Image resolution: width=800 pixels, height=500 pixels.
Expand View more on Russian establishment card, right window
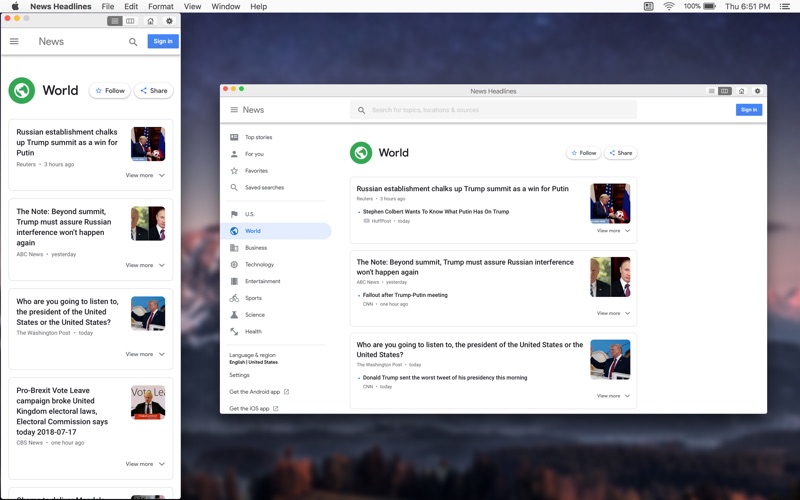pyautogui.click(x=613, y=231)
